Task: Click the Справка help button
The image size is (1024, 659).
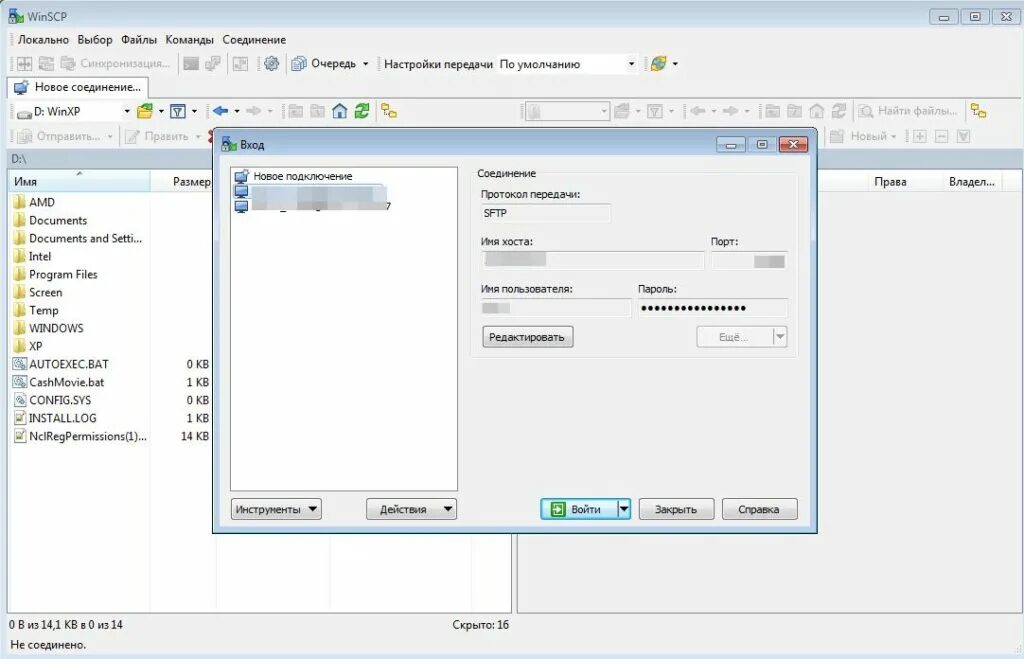Action: (x=759, y=509)
